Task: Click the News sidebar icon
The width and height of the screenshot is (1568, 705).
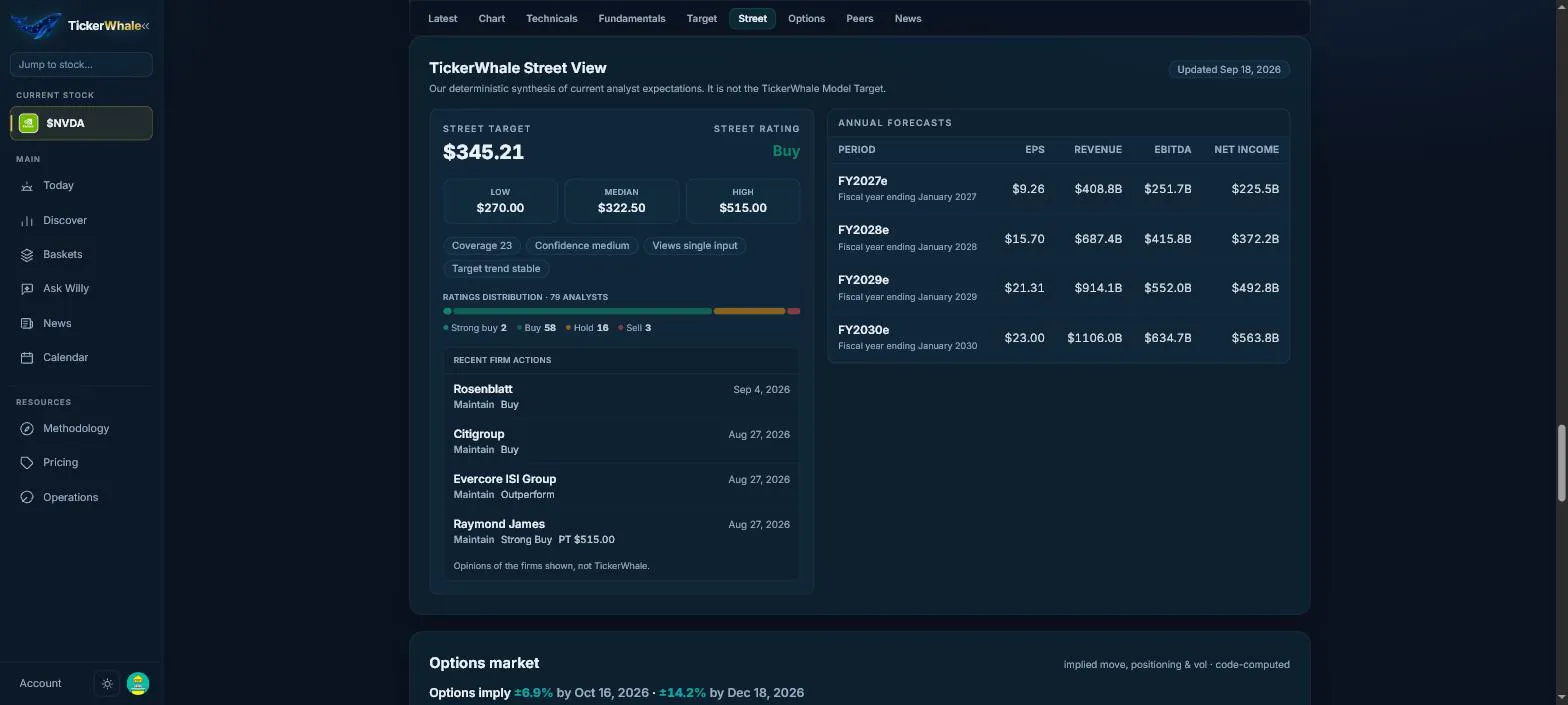Action: pos(27,324)
